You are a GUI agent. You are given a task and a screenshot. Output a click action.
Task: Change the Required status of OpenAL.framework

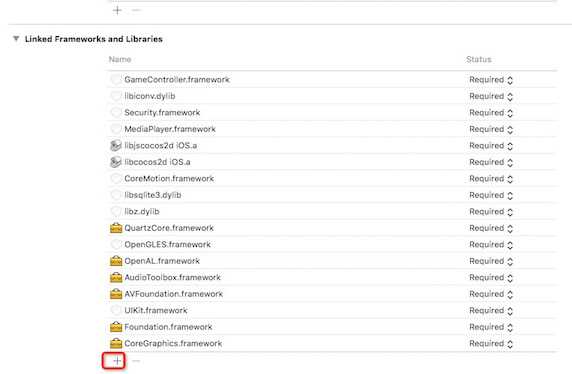491,261
